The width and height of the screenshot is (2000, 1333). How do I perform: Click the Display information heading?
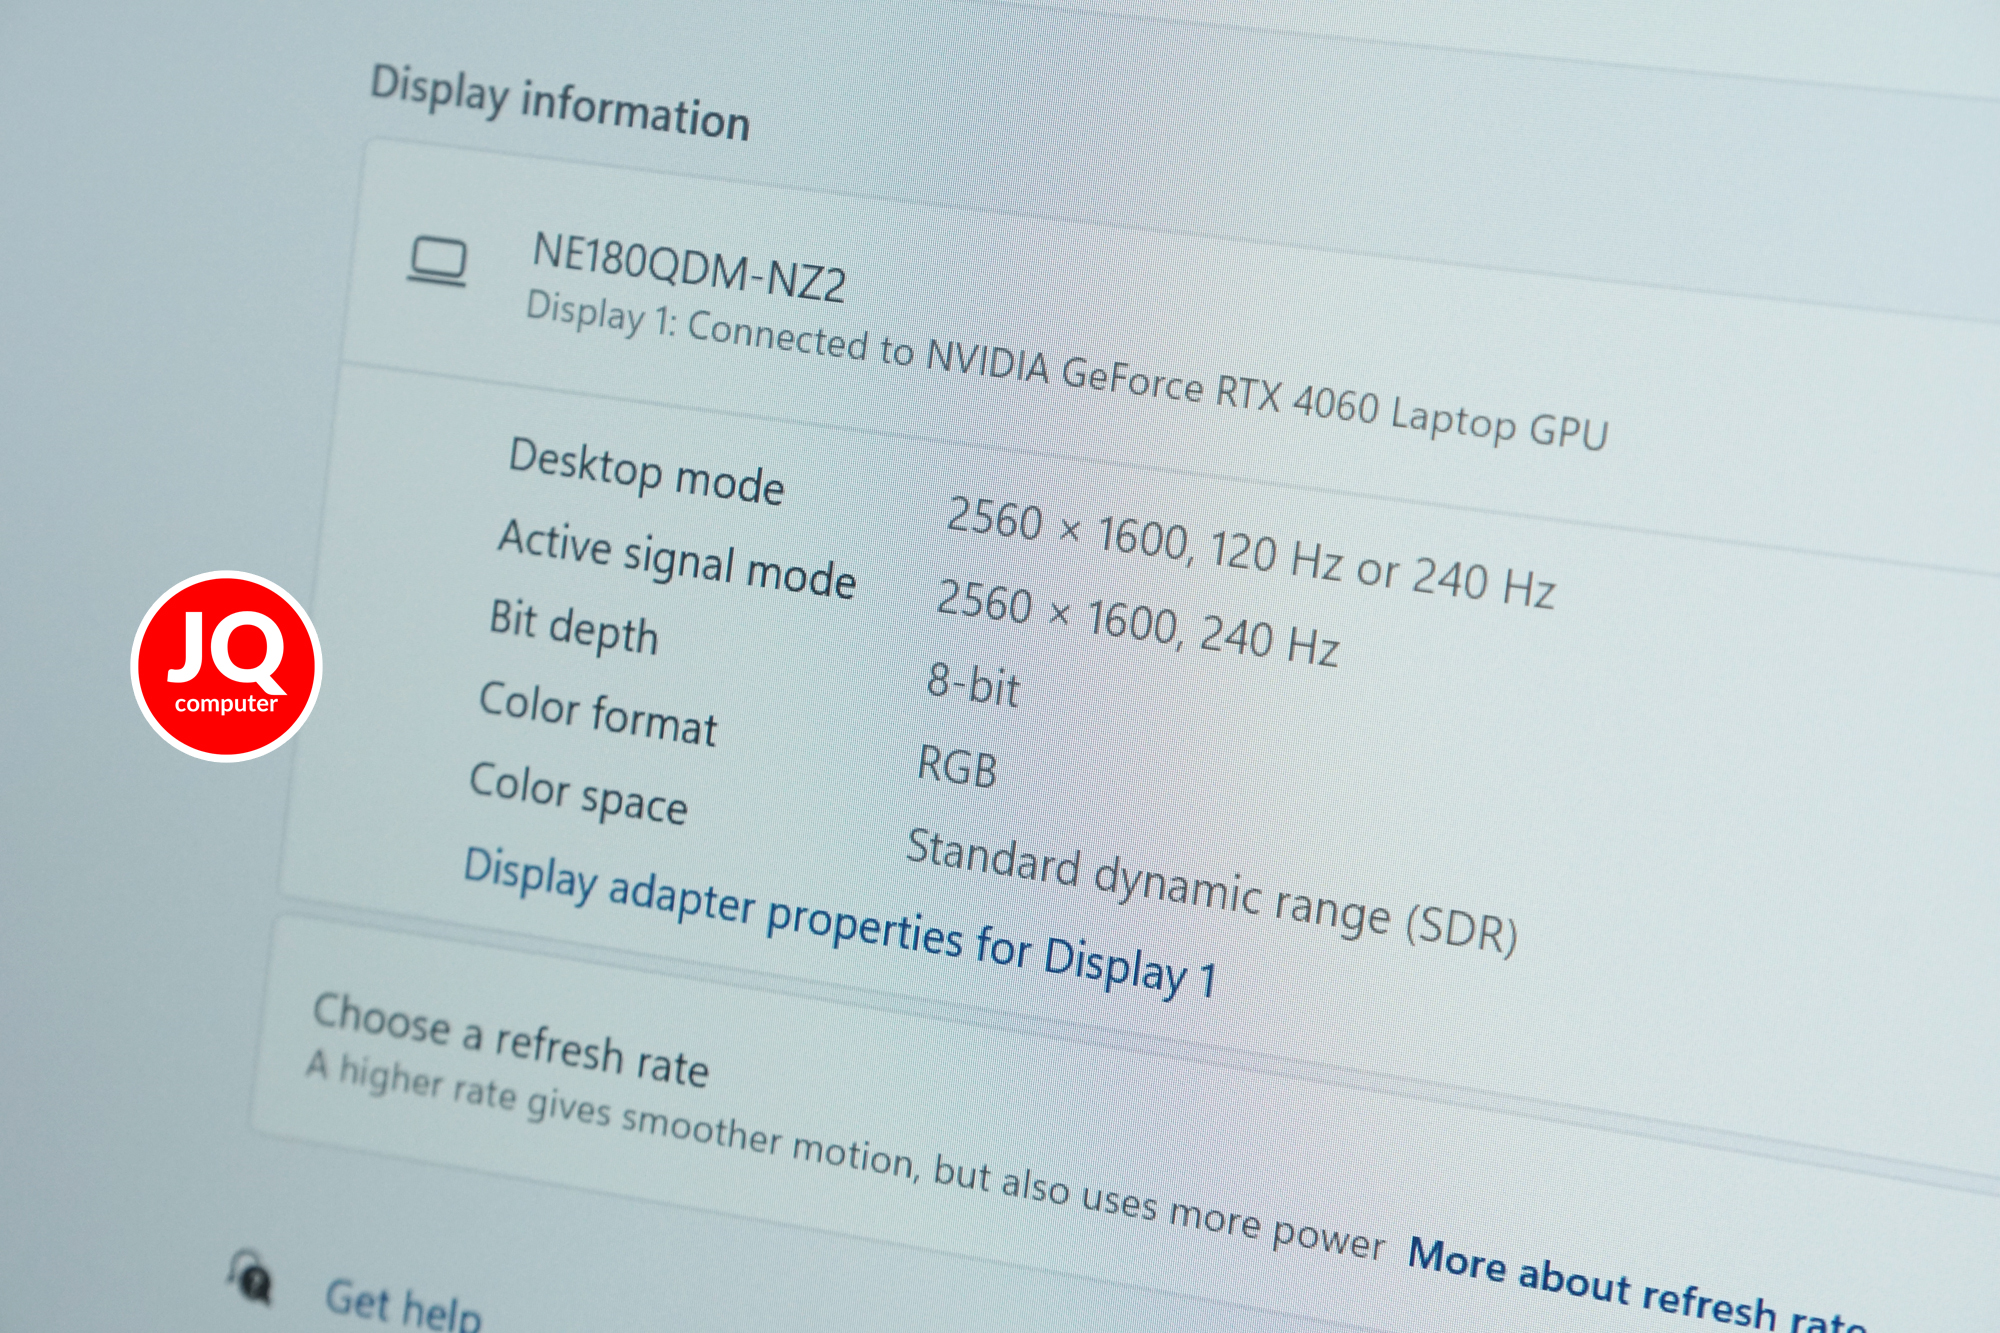[560, 103]
